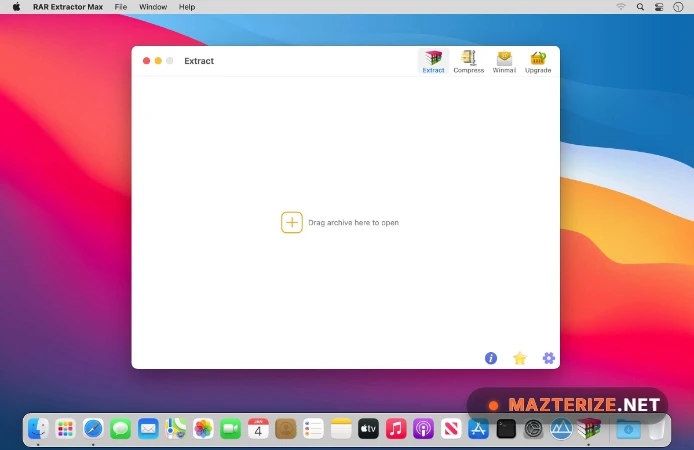Close the Extract window
694x450 pixels.
coord(147,61)
